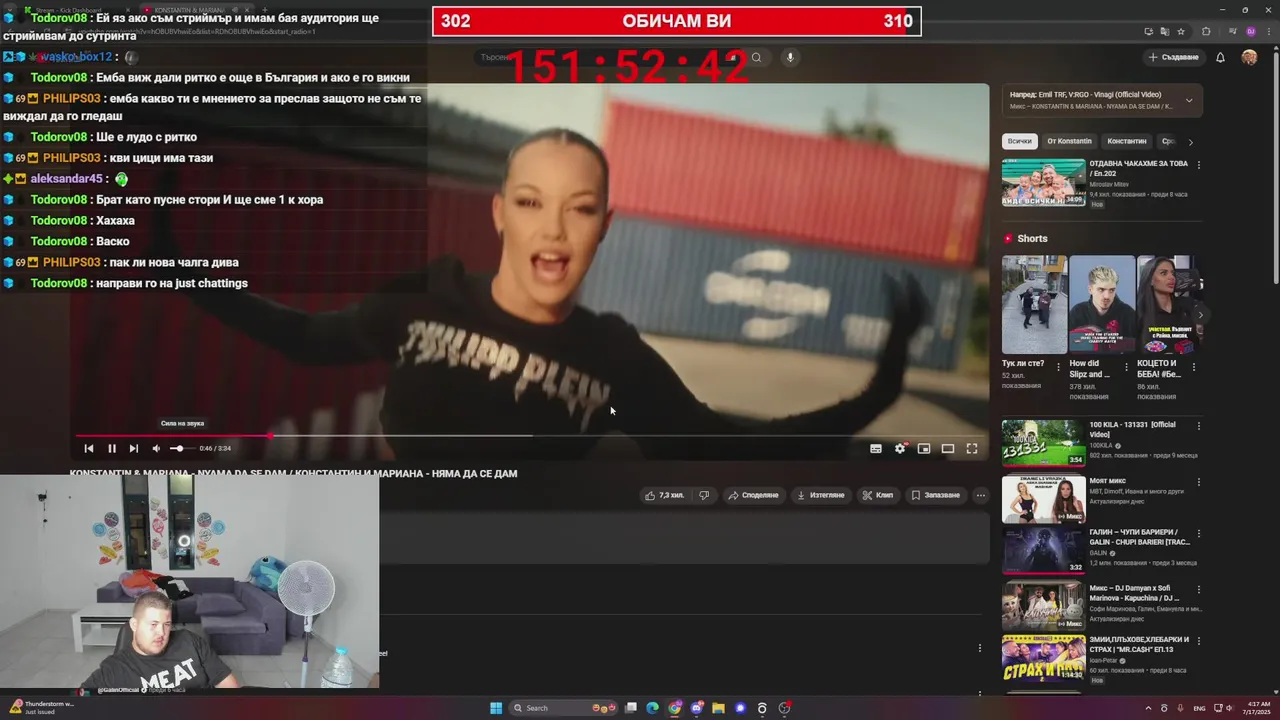Screen dimensions: 1280x720
Task: Open options for ЗМИИ, ПЛЪХОВЕ video
Action: point(1199,640)
